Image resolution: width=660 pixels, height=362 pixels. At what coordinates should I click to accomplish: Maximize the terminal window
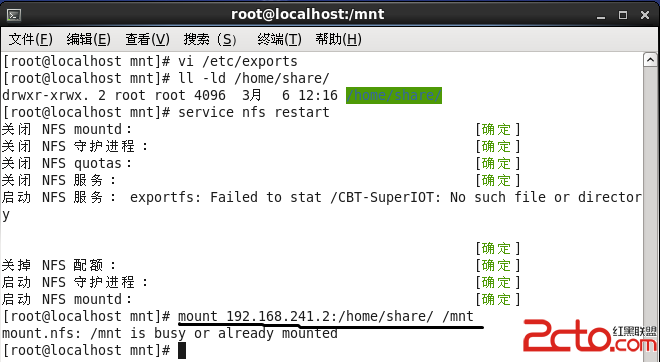tap(623, 15)
